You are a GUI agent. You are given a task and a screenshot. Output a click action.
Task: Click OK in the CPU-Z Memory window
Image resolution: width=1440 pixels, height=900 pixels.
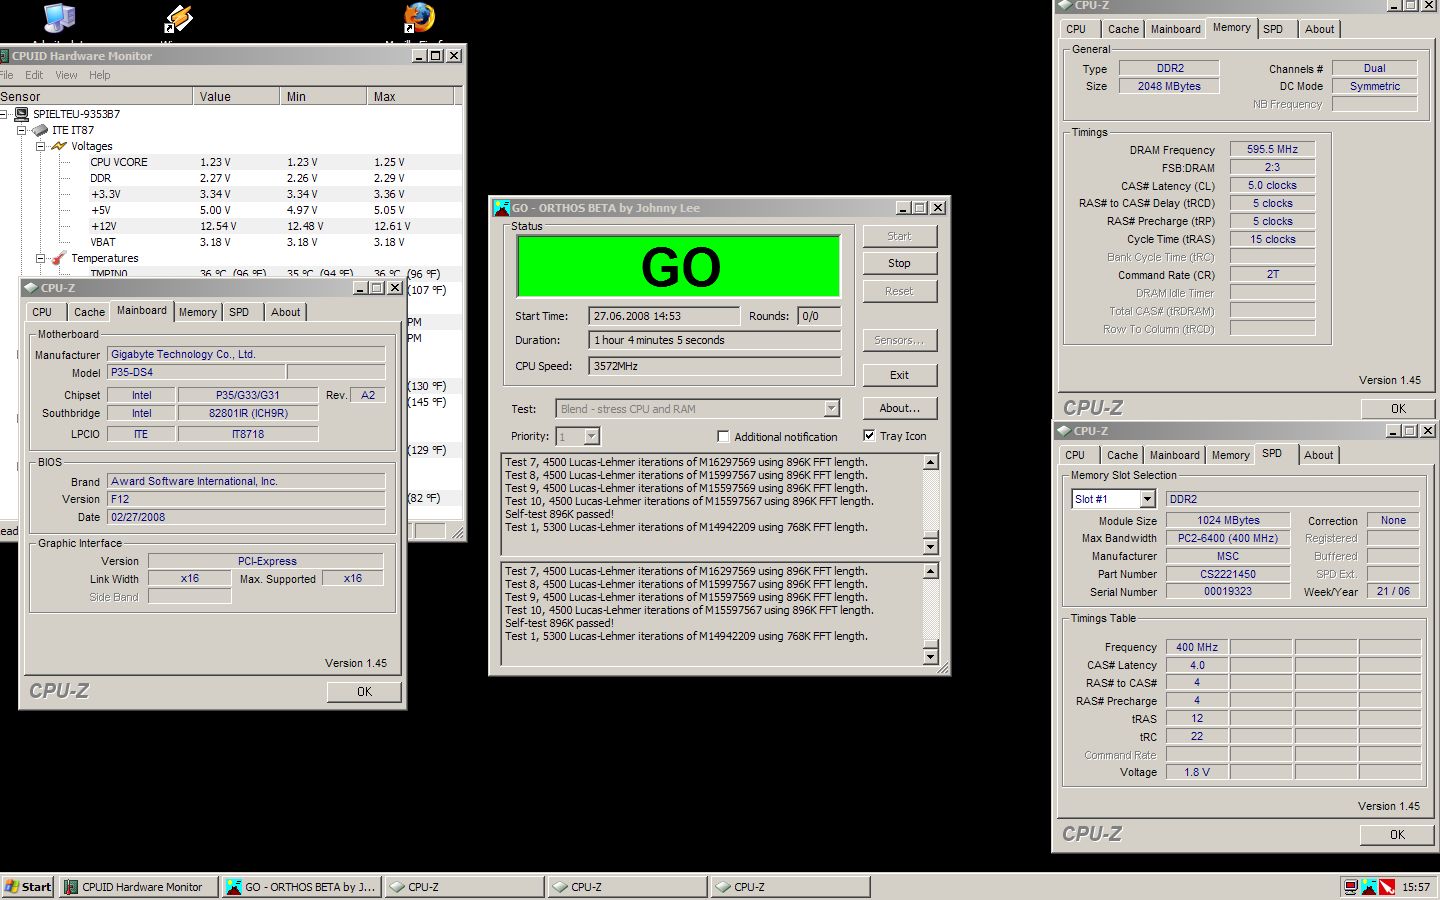[x=1398, y=408]
